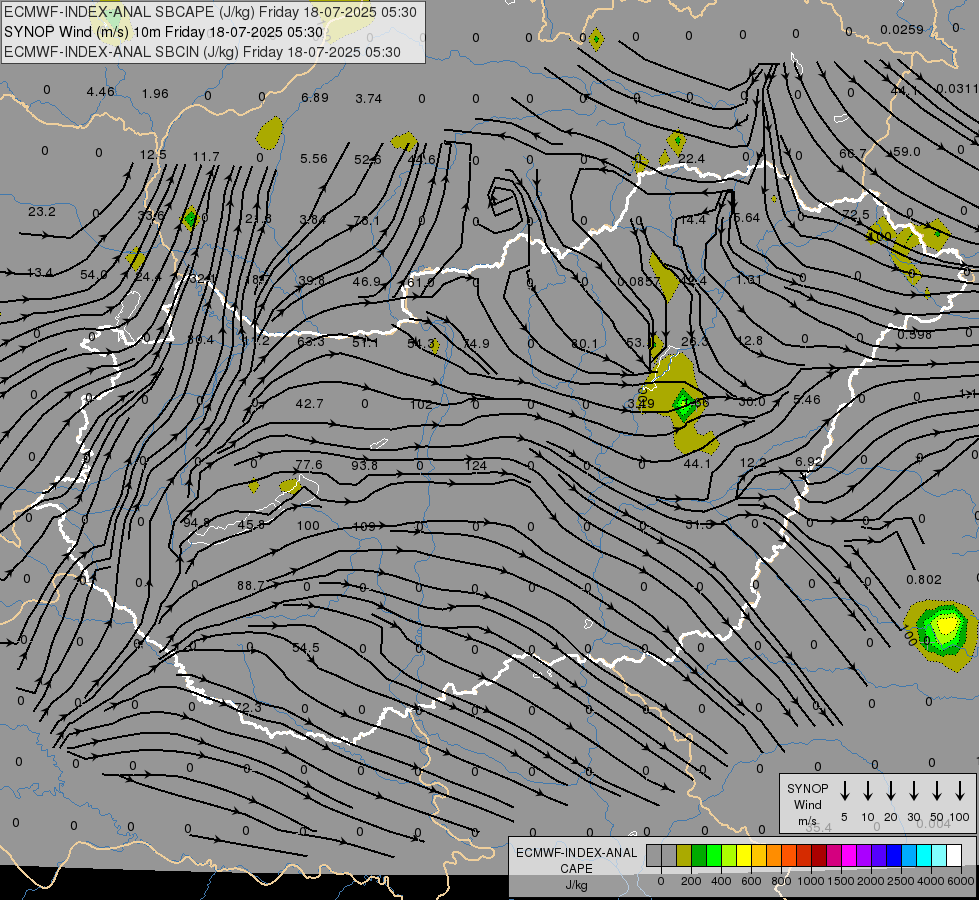979x900 pixels.
Task: Click the map value 6.89
Action: (x=315, y=97)
